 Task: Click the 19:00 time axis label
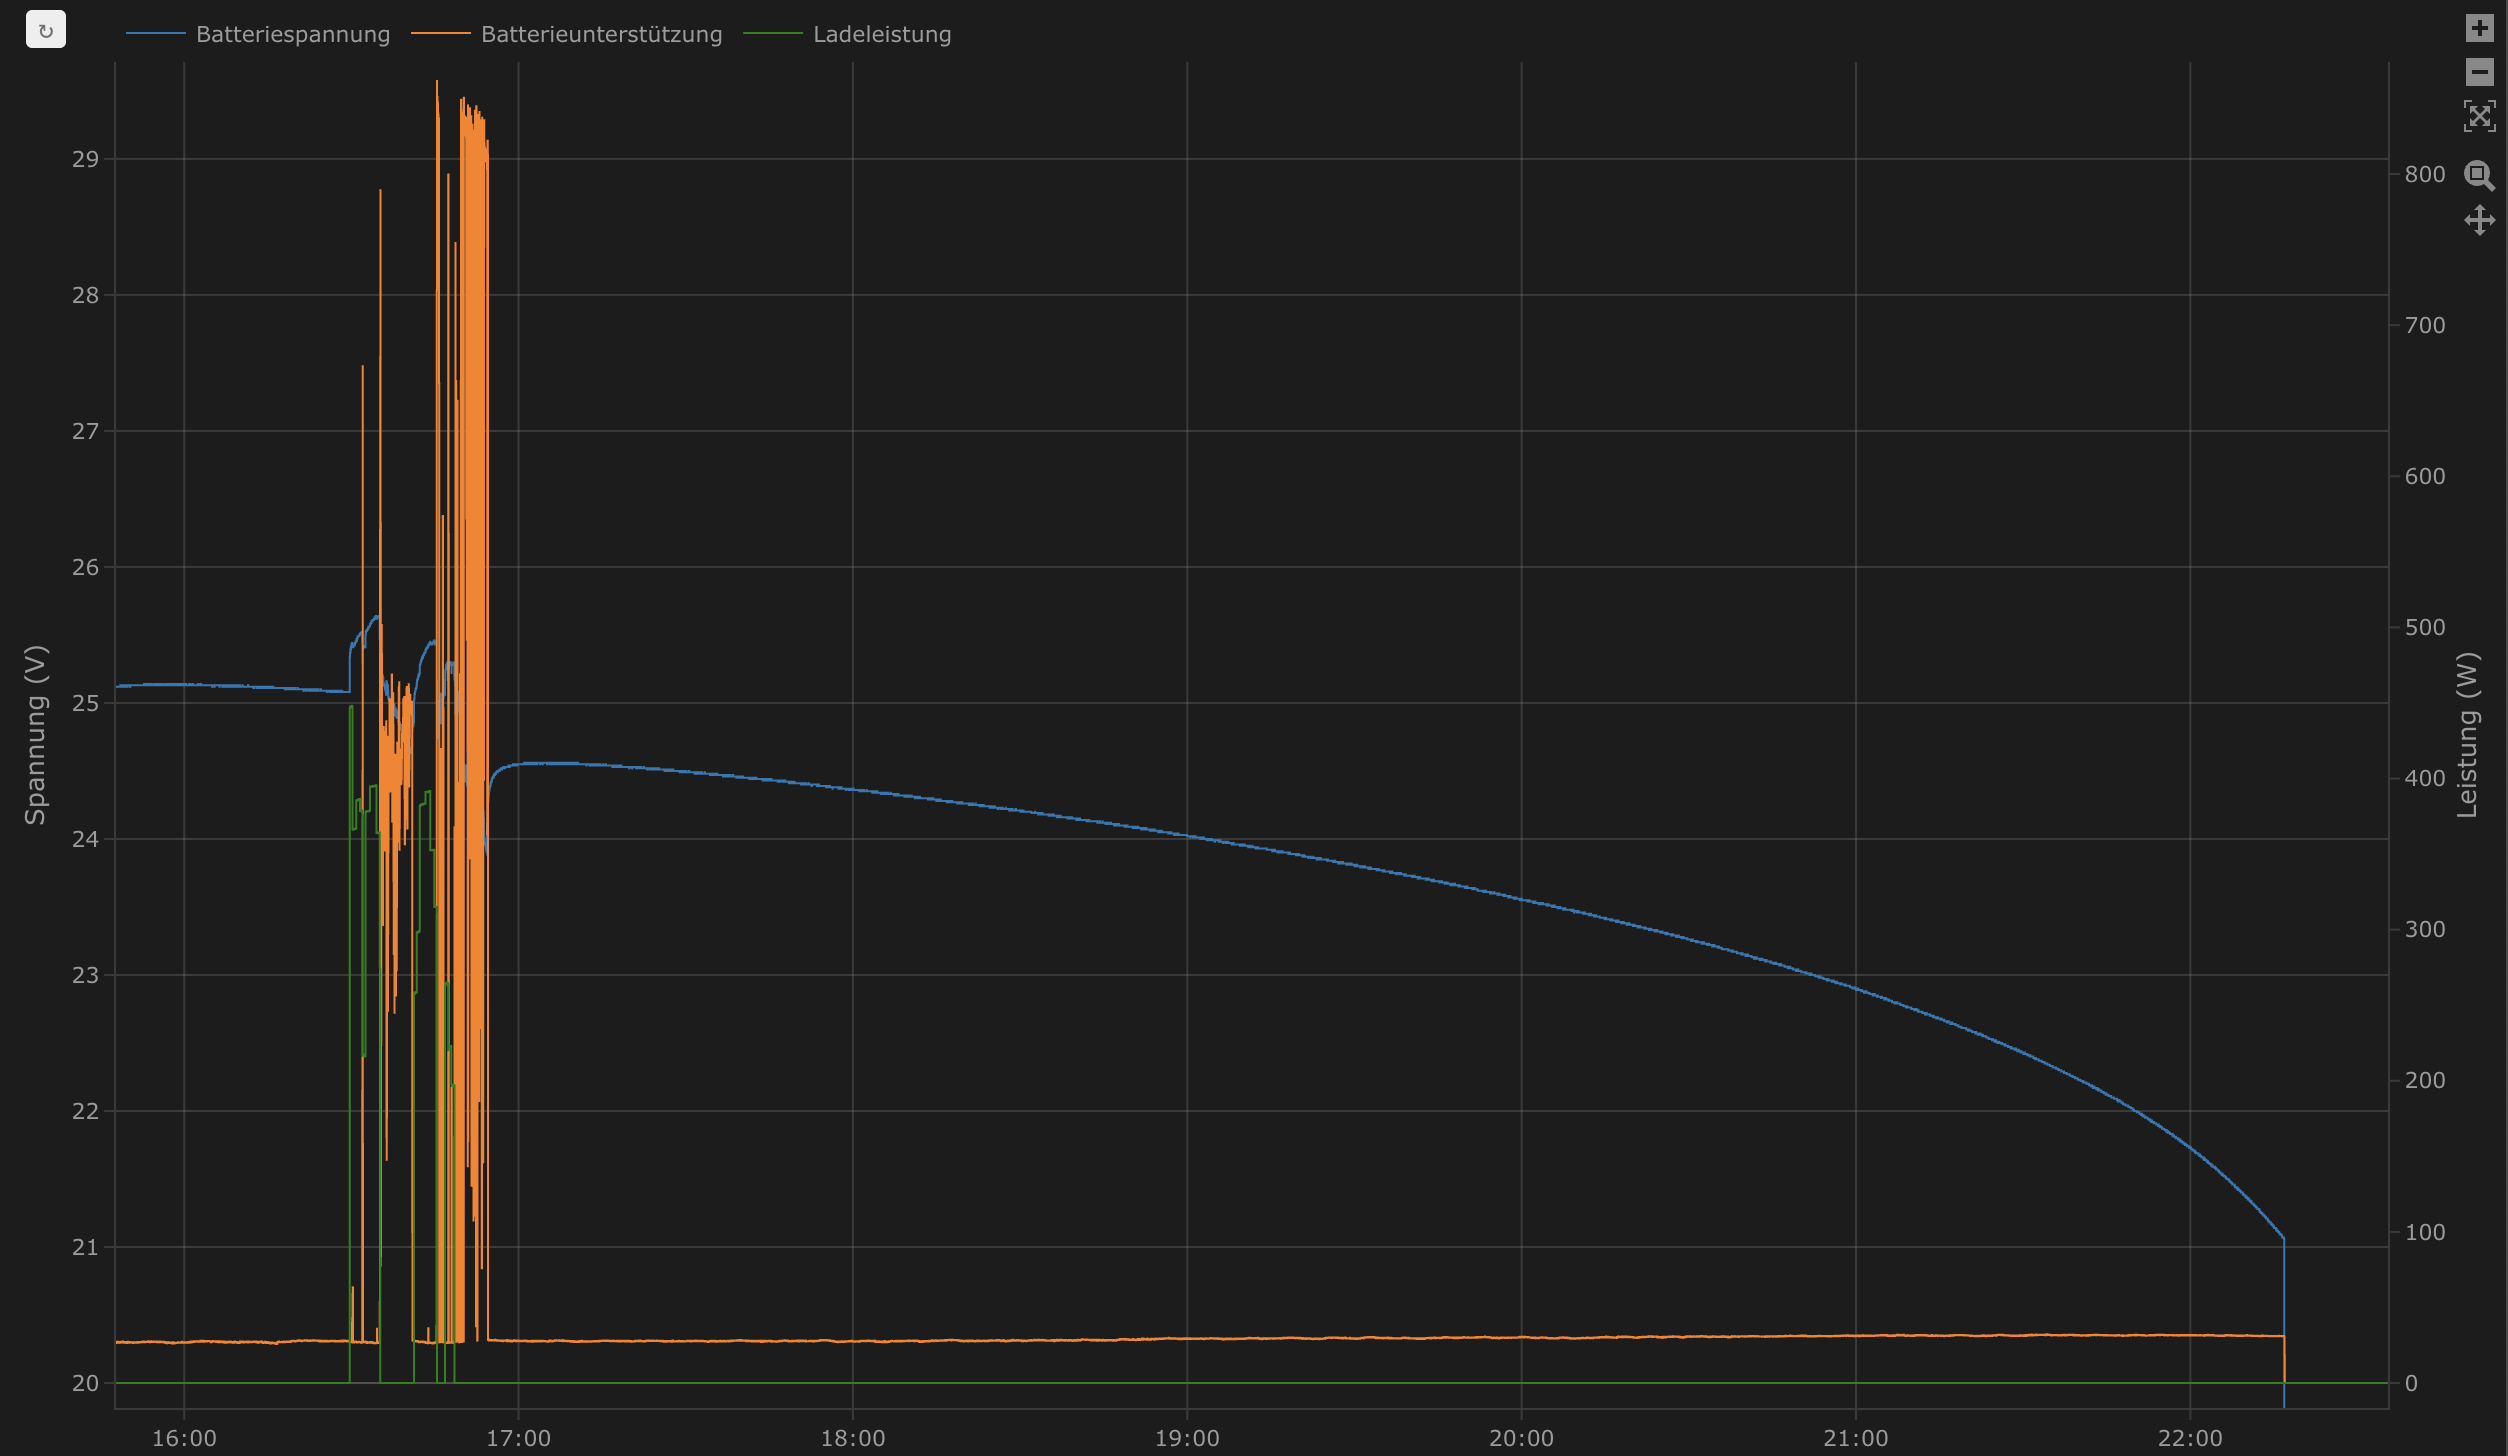1187,1438
